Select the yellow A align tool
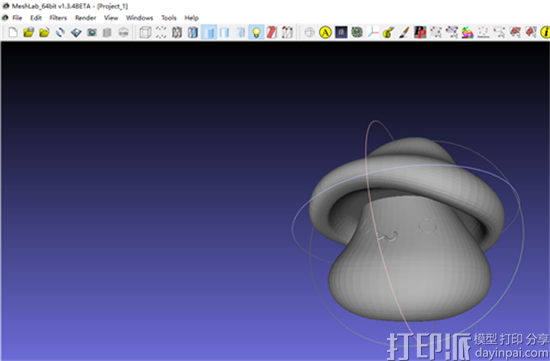The image size is (550, 361). point(325,33)
